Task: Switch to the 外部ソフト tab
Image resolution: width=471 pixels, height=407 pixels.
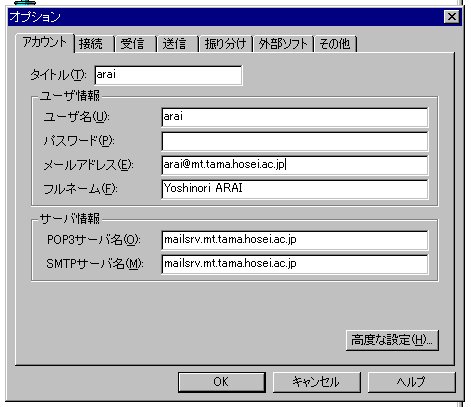Action: (283, 44)
